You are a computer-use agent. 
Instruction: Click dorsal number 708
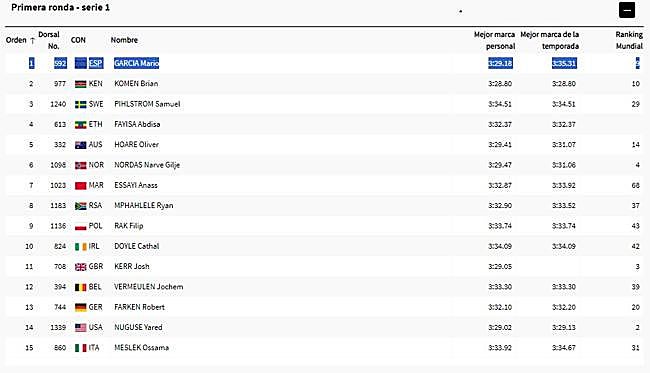60,266
